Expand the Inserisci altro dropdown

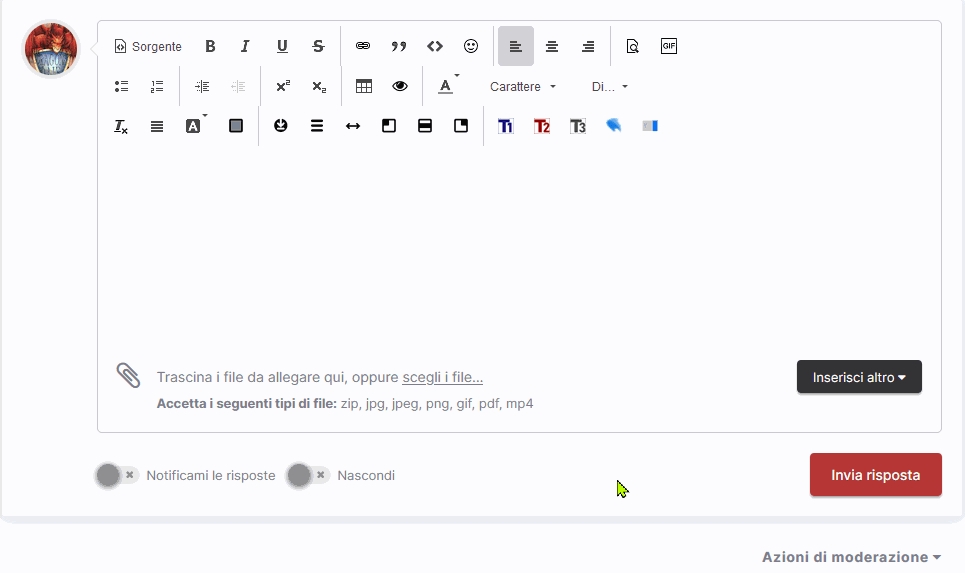(859, 377)
